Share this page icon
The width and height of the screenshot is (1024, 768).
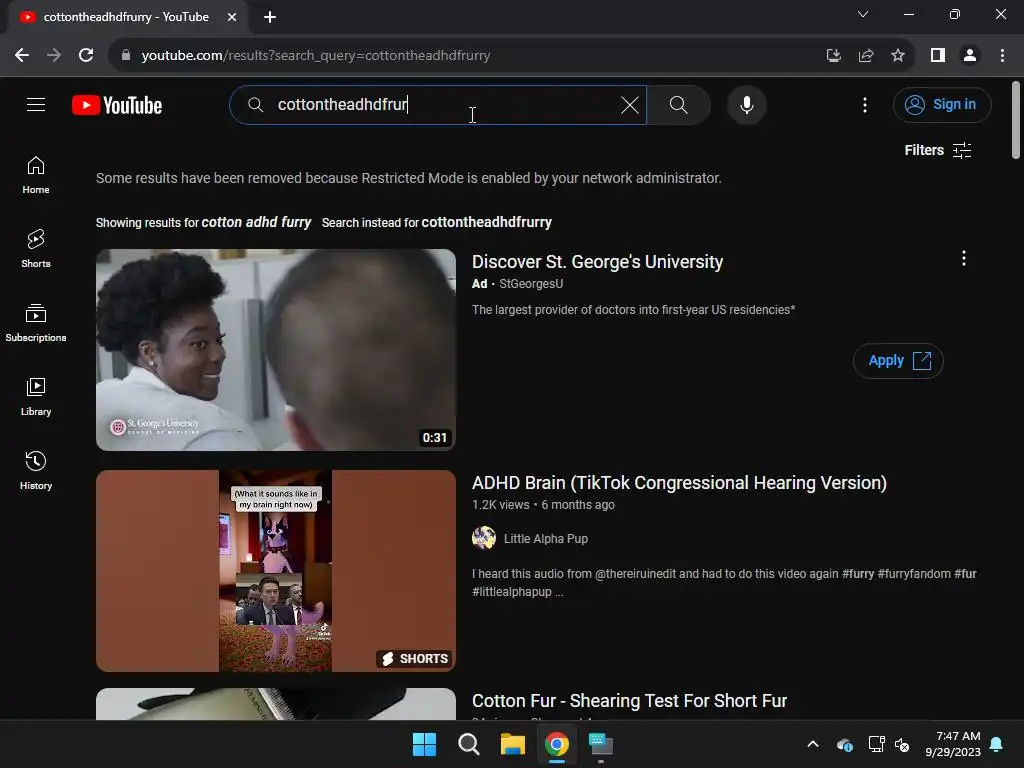866,56
